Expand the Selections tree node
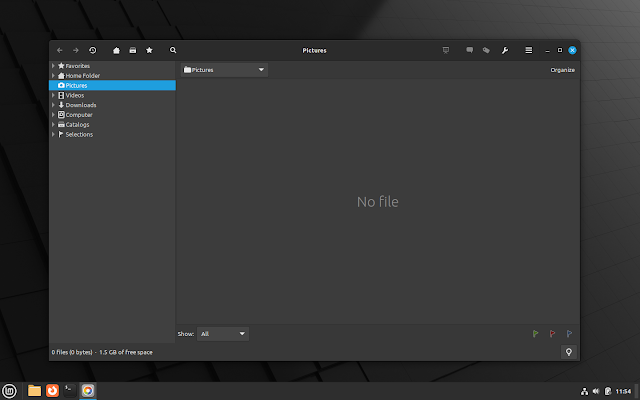Viewport: 640px width, 400px height. (53, 134)
